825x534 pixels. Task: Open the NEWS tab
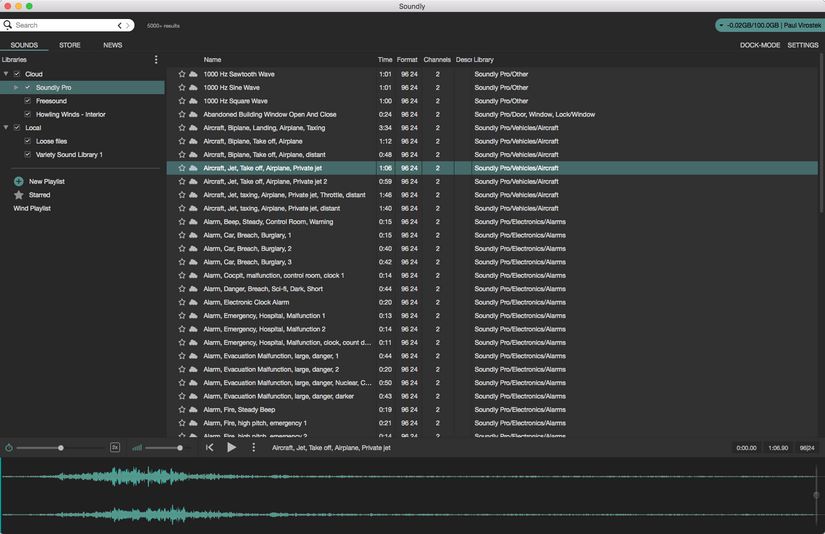[113, 45]
